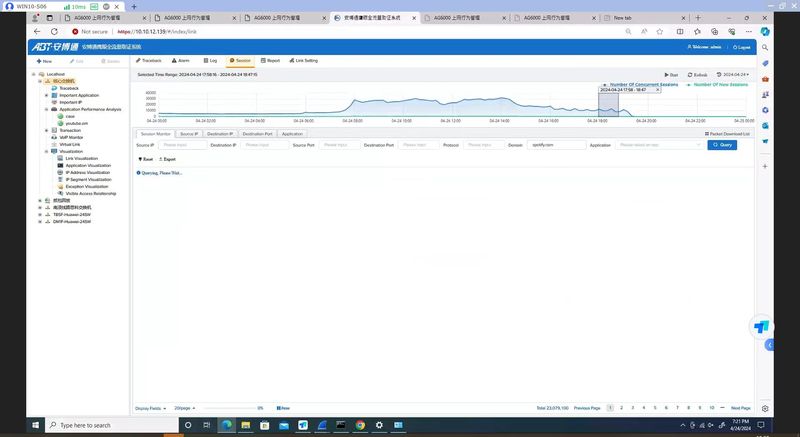Open the Application select dropdown
The width and height of the screenshot is (800, 437).
coord(660,145)
